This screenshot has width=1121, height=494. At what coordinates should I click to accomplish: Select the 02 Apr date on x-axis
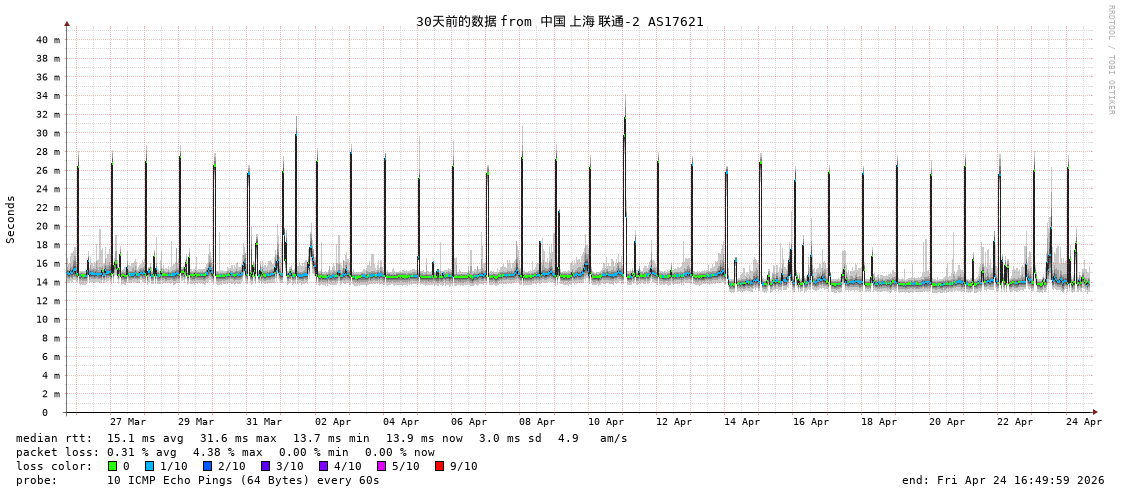[x=333, y=422]
